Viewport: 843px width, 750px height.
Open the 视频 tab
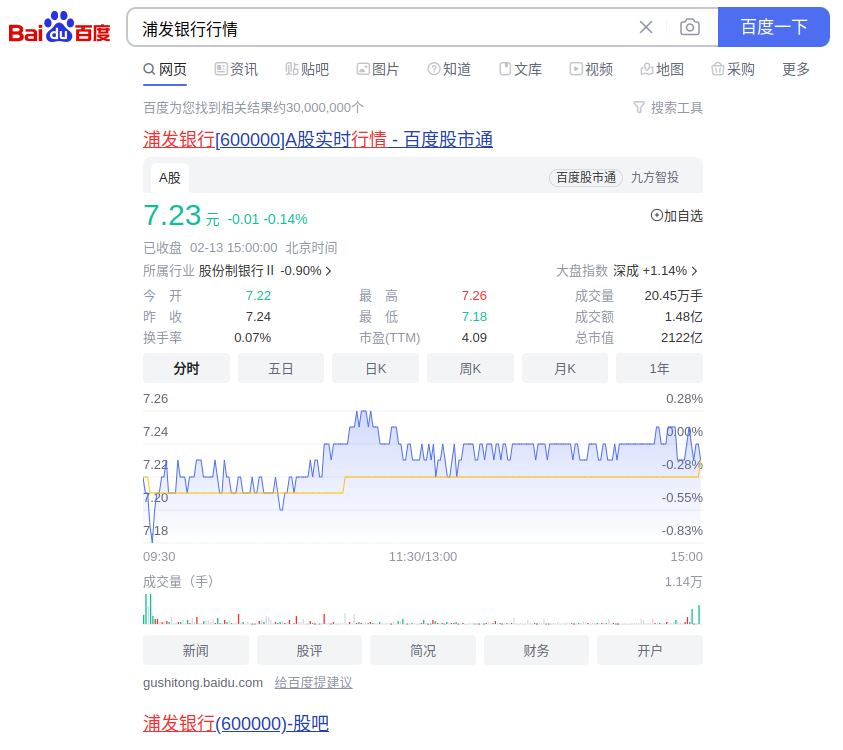click(x=591, y=69)
